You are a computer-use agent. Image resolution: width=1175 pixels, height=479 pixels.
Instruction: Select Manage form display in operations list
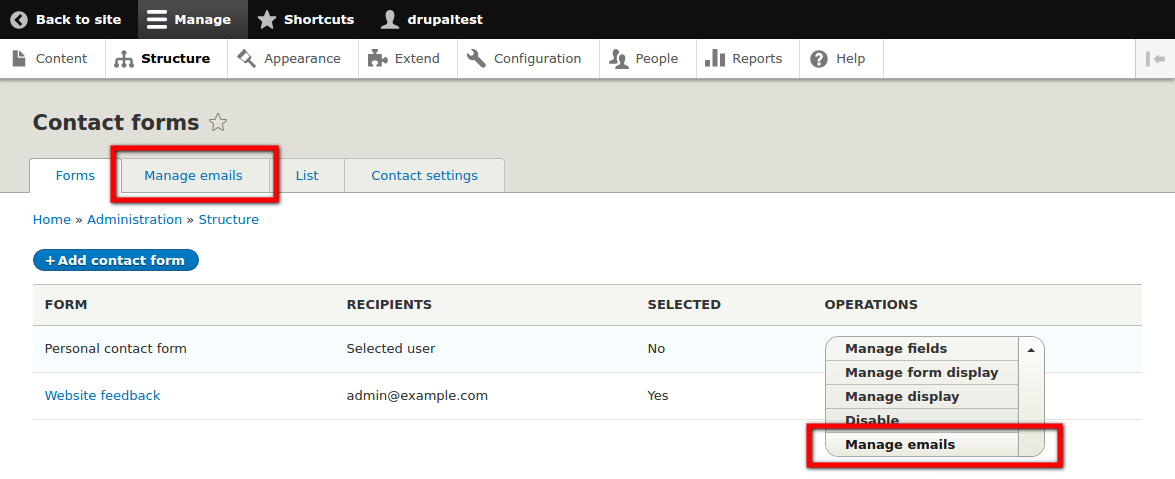922,373
